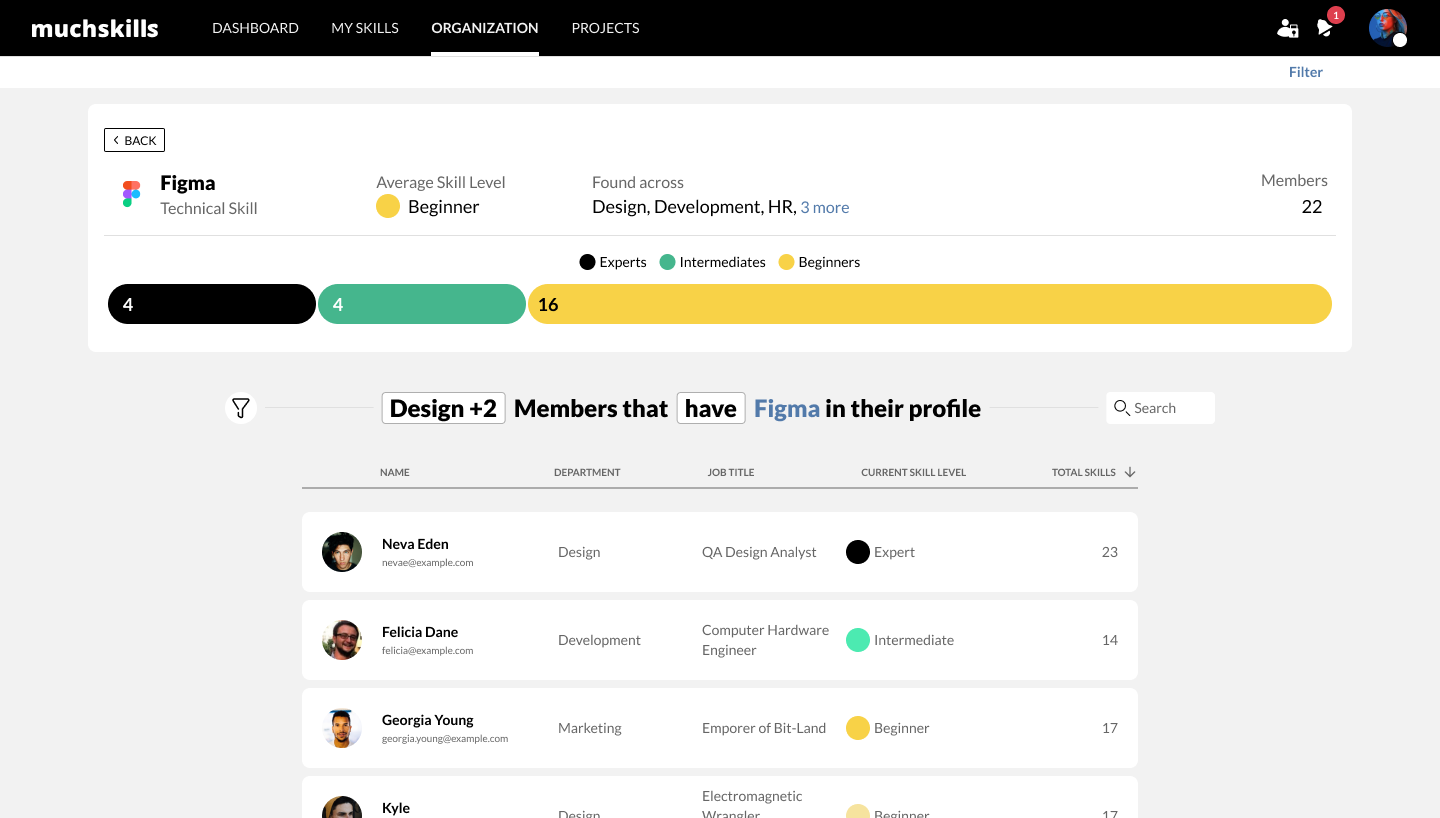The height and width of the screenshot is (818, 1440).
Task: Click the Emporer of Bit-Land job title
Action: (764, 728)
